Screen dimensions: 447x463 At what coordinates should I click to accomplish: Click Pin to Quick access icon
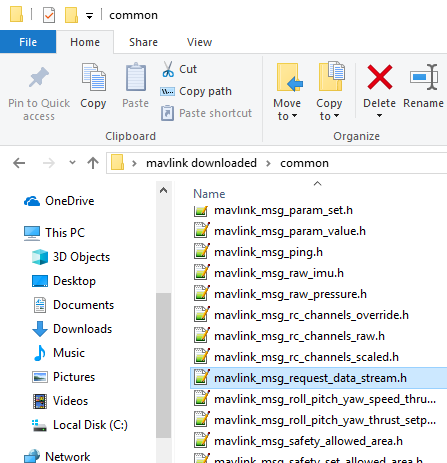coord(39,77)
